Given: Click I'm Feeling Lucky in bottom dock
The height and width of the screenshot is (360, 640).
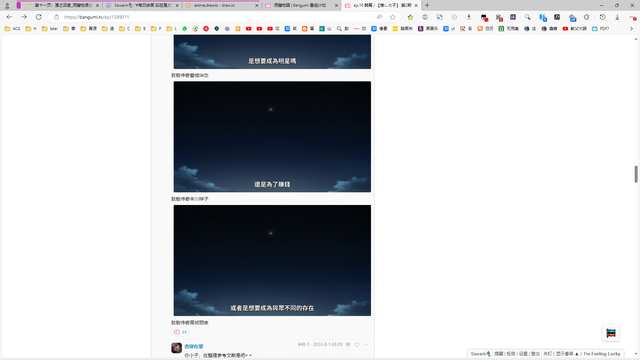Looking at the screenshot, I should [x=602, y=354].
